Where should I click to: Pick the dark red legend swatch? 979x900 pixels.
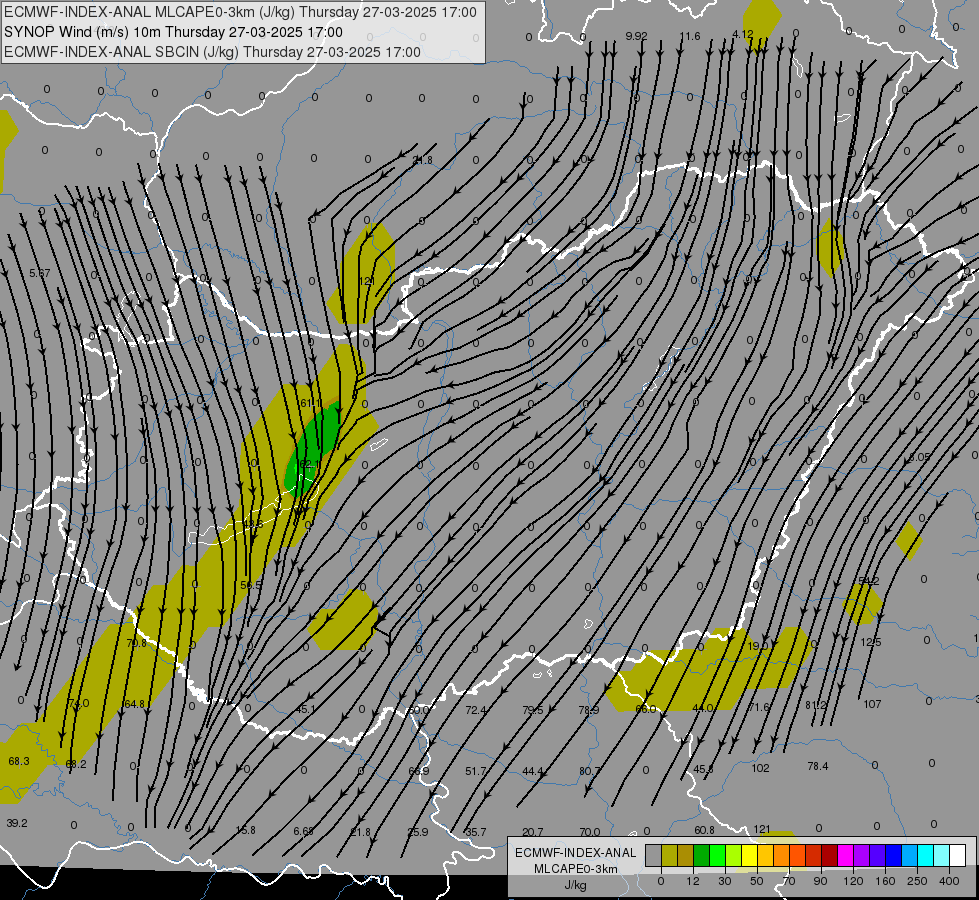click(829, 855)
